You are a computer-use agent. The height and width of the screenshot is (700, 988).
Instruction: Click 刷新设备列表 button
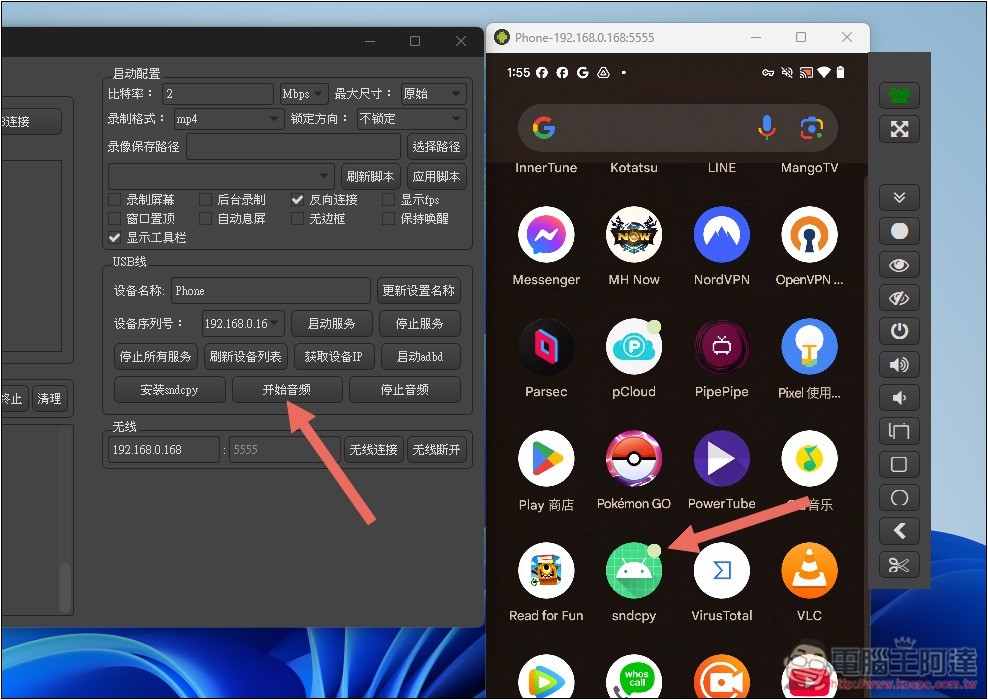(245, 357)
